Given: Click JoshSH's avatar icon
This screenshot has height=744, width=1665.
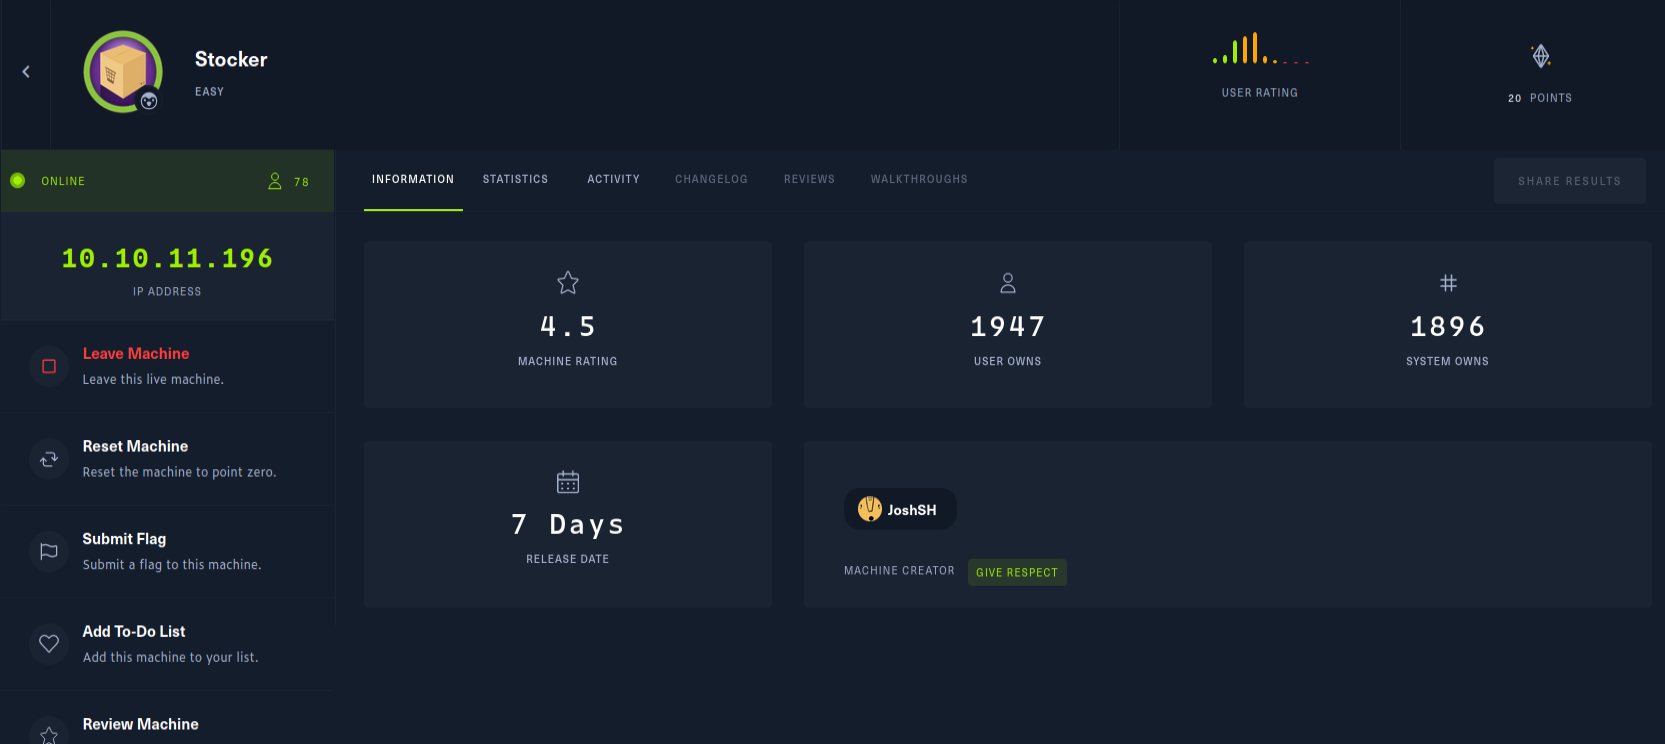Looking at the screenshot, I should 870,509.
